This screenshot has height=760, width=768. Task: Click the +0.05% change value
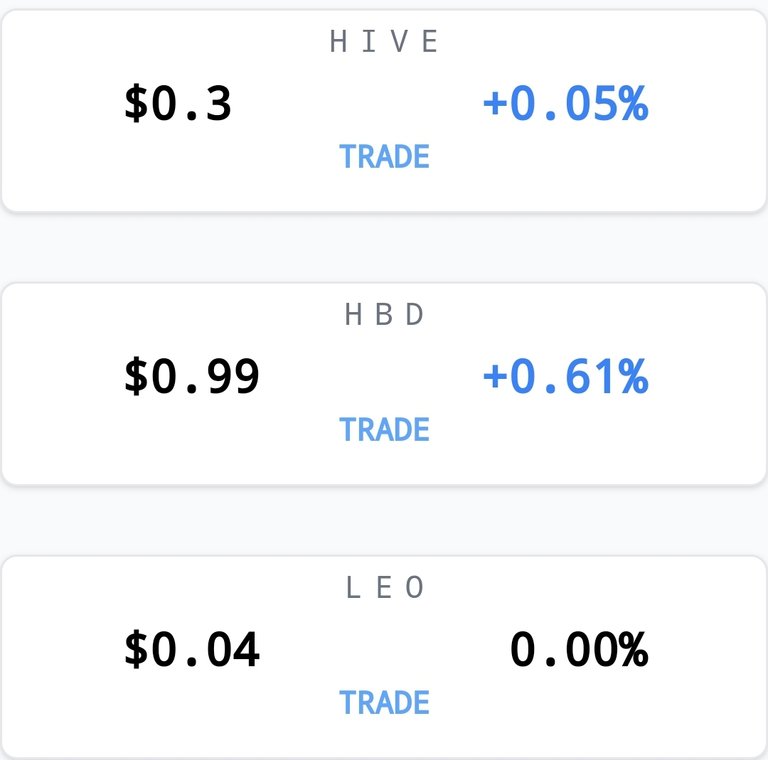pos(566,103)
